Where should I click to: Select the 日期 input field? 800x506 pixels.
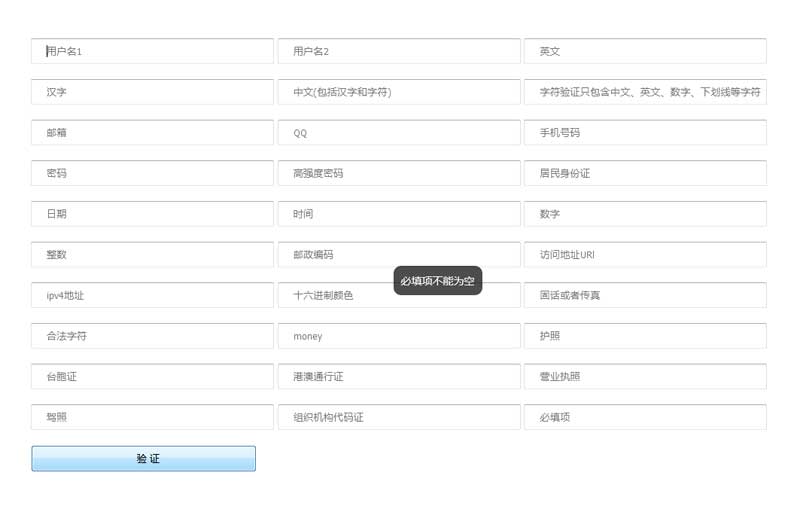click(x=152, y=214)
